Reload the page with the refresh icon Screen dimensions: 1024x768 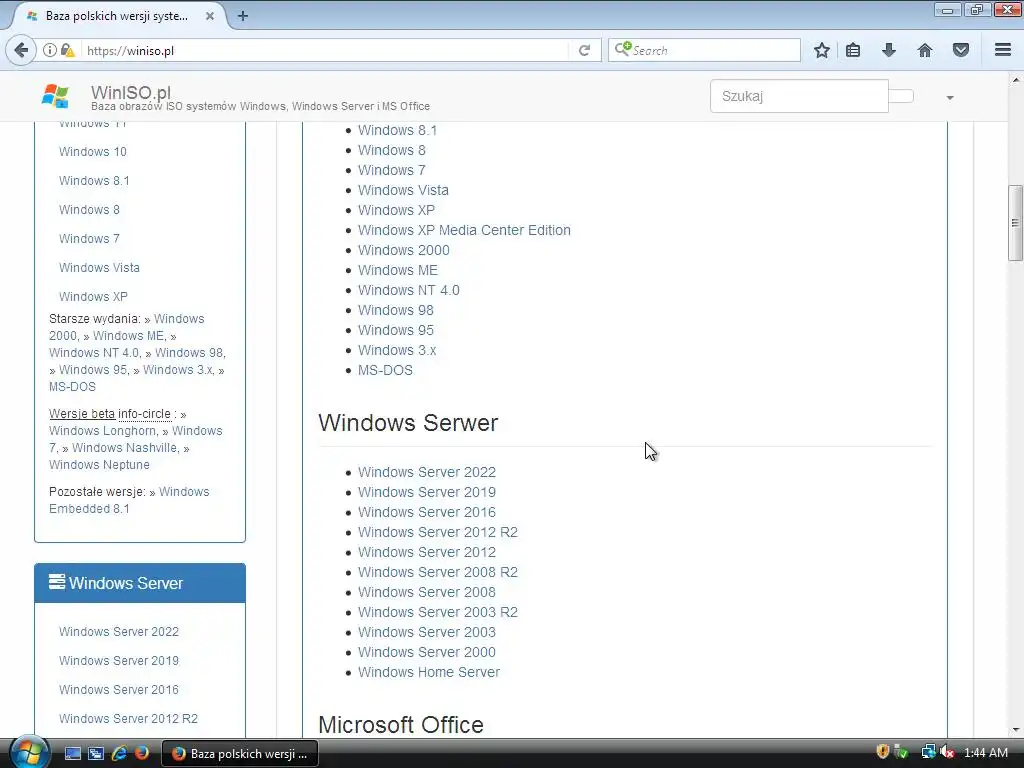coord(584,50)
